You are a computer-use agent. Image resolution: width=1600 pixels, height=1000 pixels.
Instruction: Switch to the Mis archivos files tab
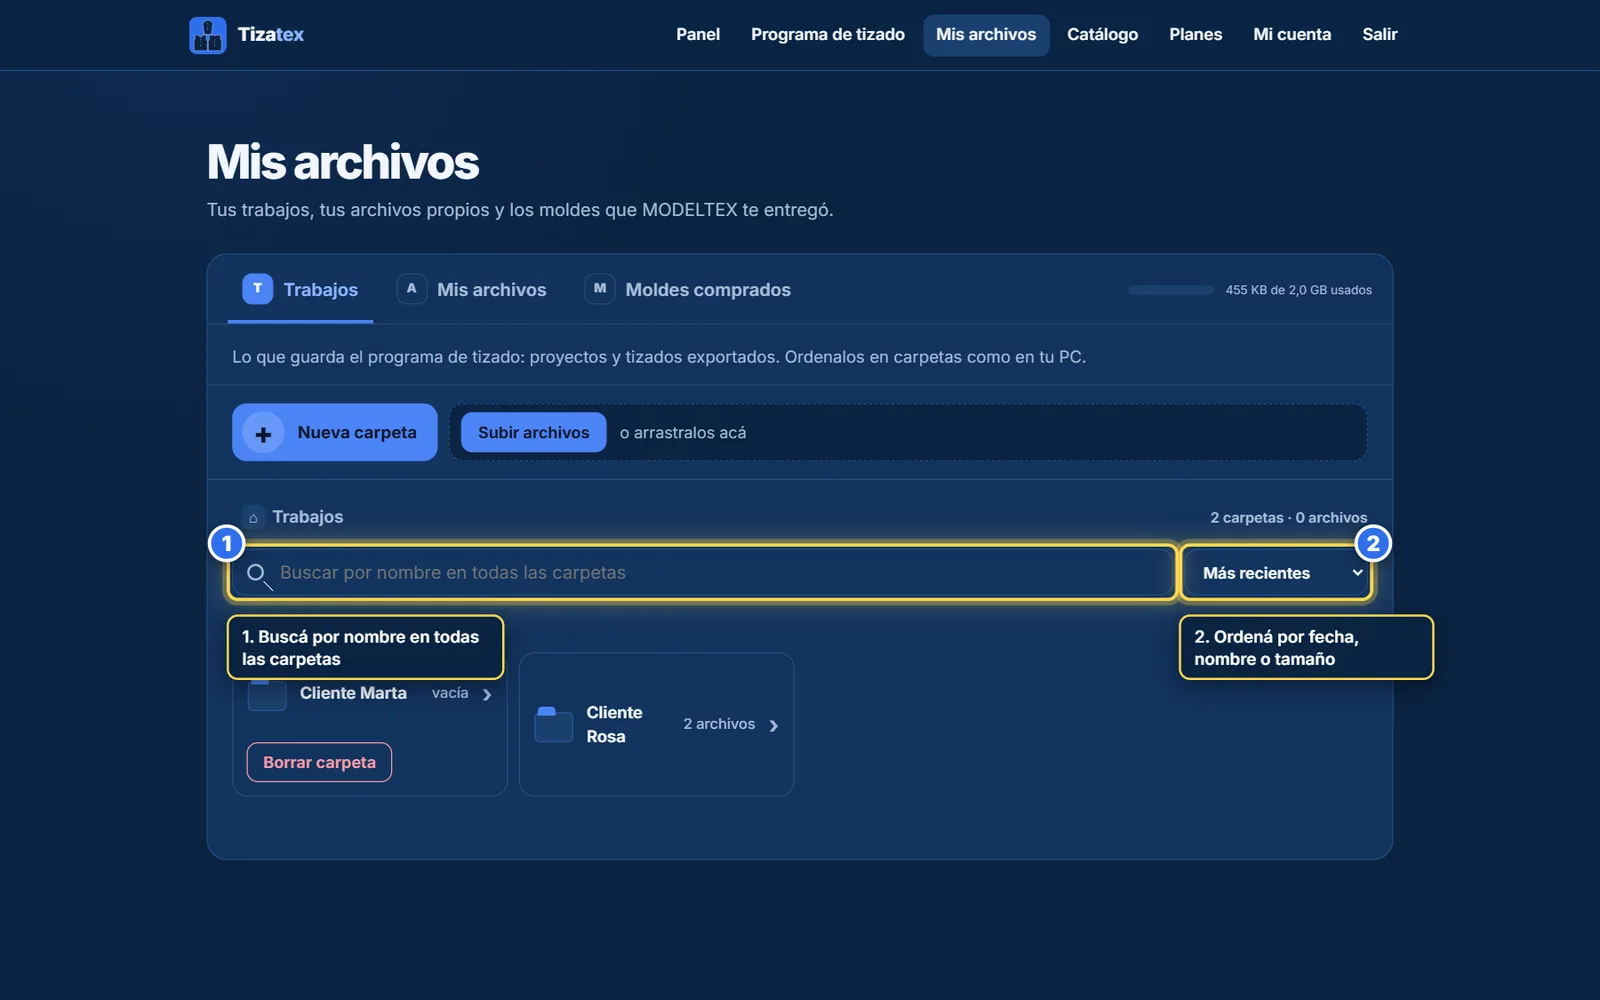coord(472,290)
